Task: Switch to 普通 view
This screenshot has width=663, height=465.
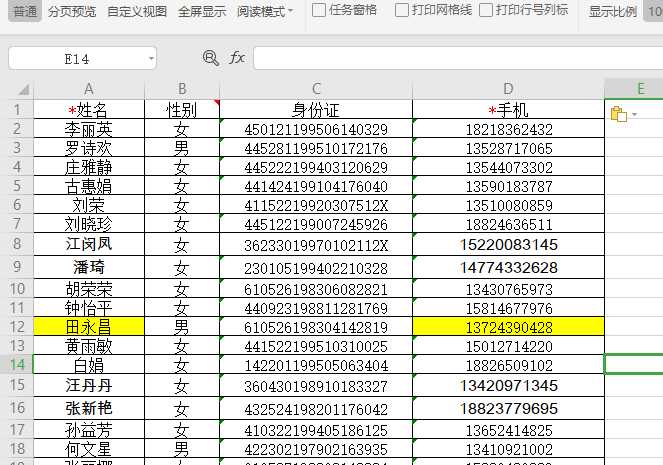Action: pyautogui.click(x=25, y=11)
